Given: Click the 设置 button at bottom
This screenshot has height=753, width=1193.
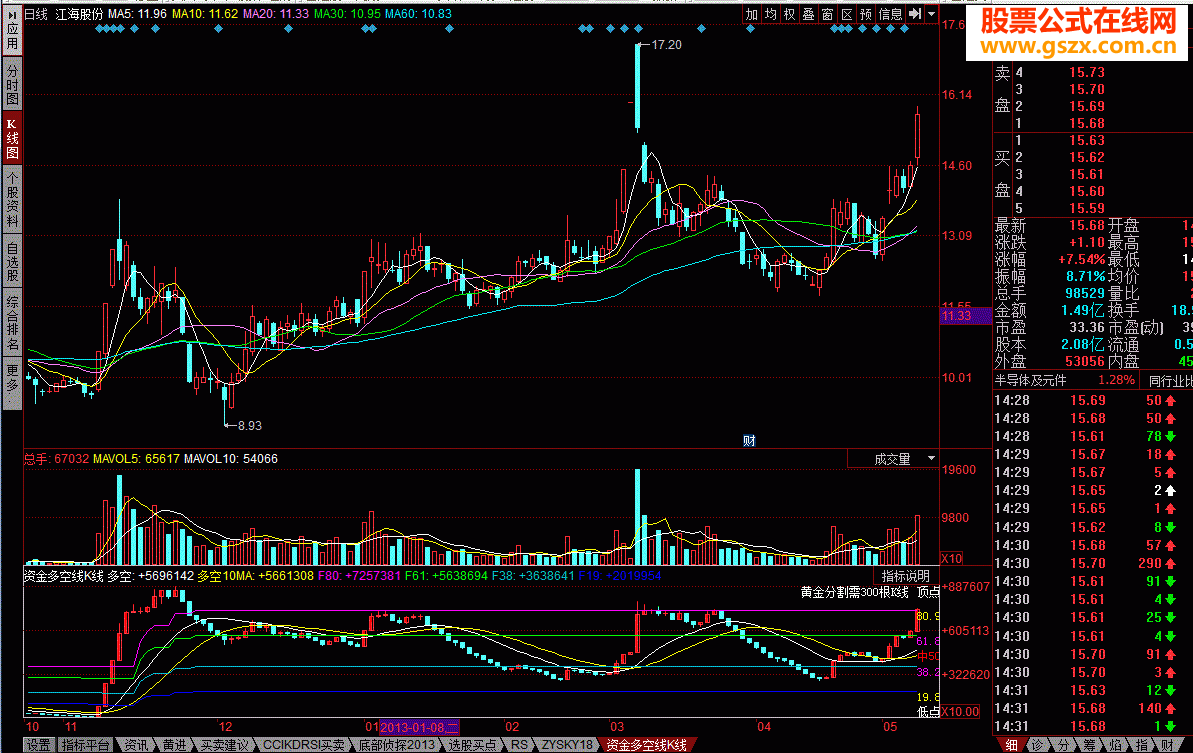Looking at the screenshot, I should [x=39, y=745].
